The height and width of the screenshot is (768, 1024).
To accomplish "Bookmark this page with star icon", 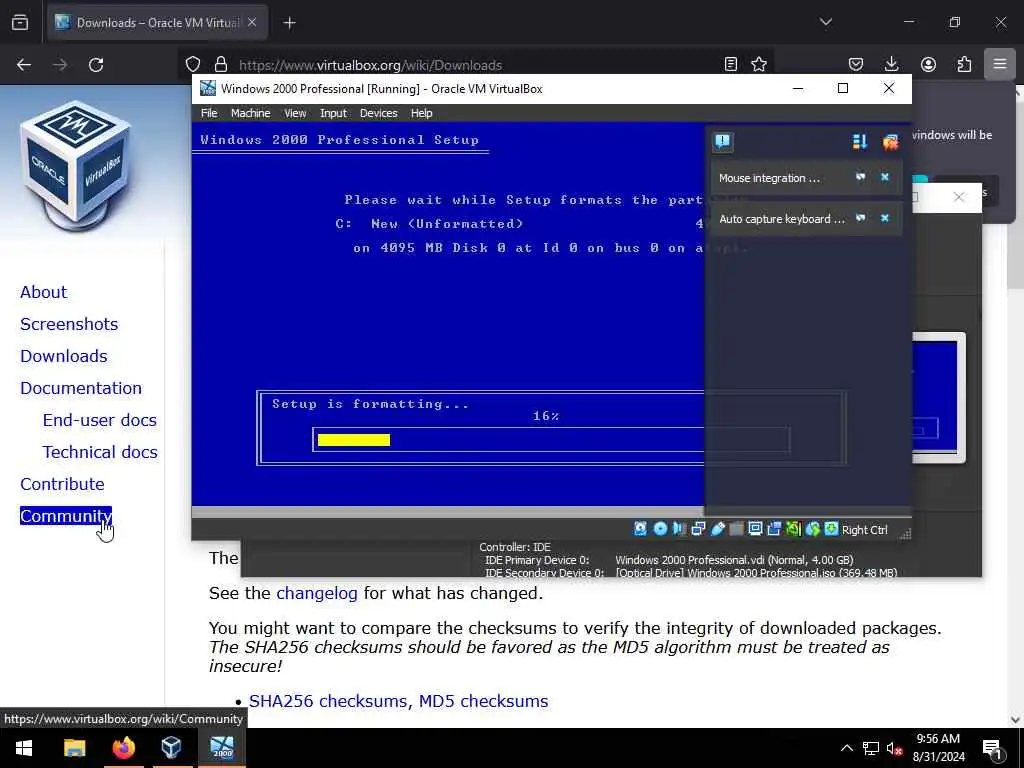I will click(x=759, y=64).
